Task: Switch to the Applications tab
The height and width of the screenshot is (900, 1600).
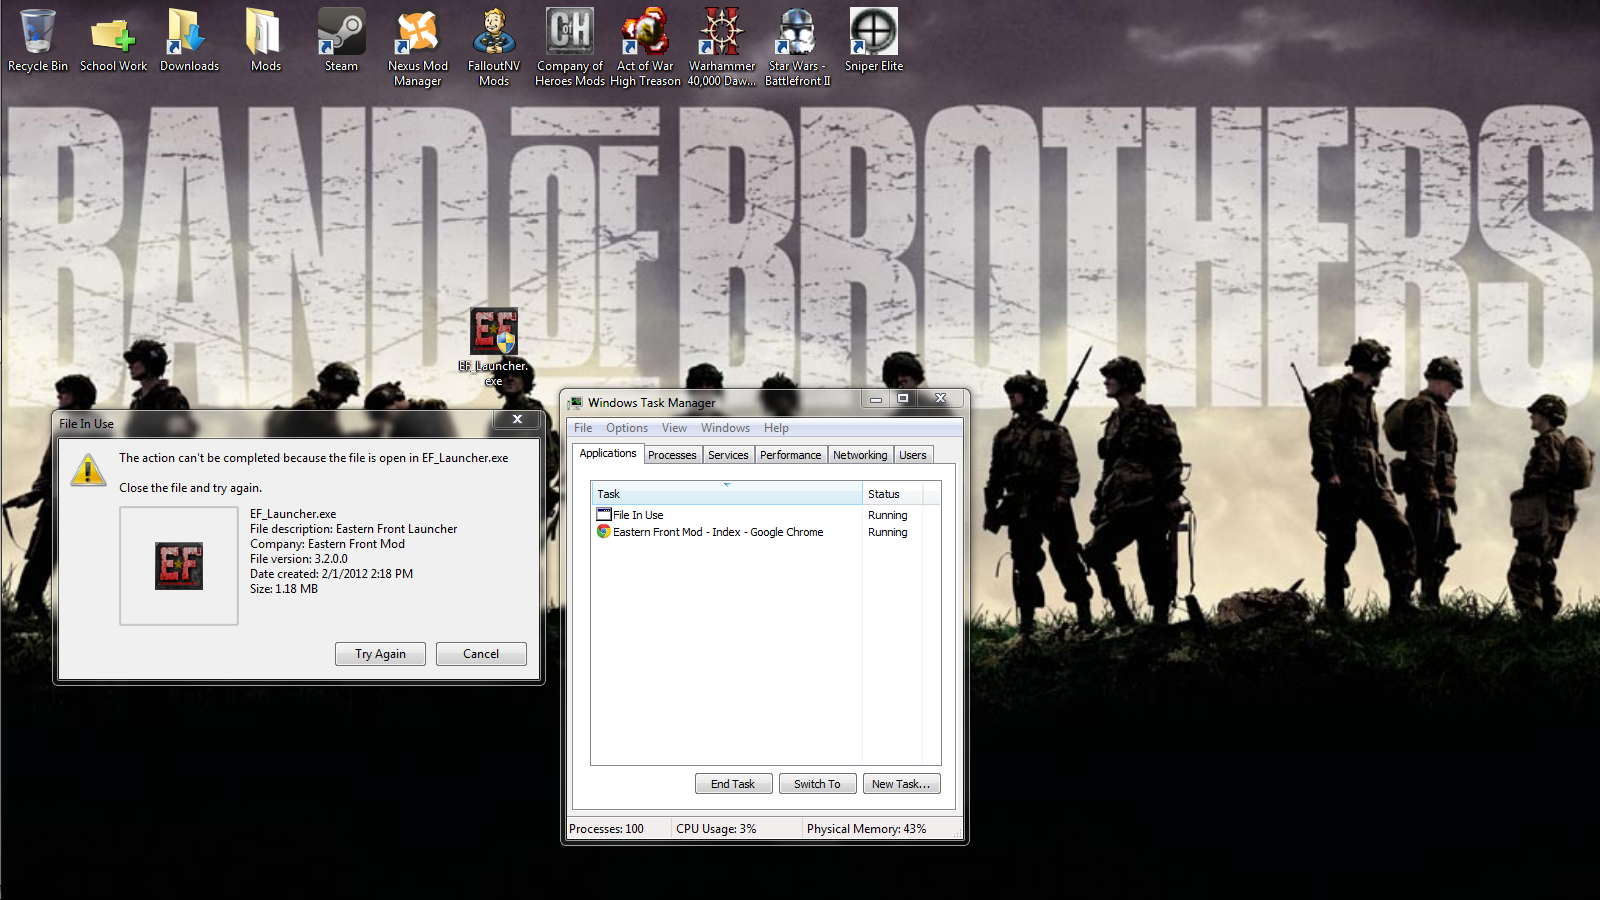Action: click(x=608, y=454)
